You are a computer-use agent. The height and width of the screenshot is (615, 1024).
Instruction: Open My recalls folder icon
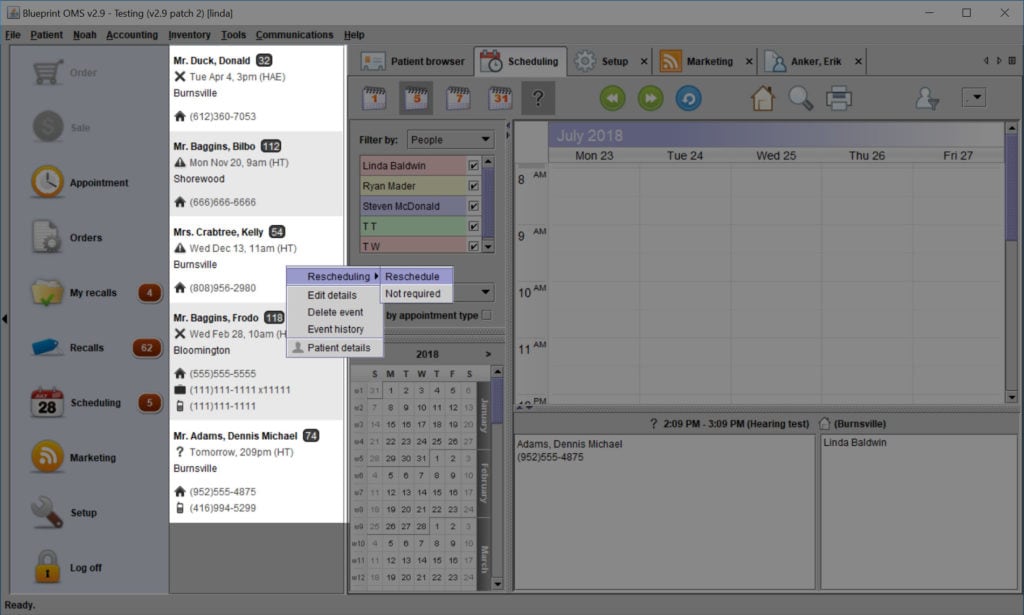[x=48, y=292]
